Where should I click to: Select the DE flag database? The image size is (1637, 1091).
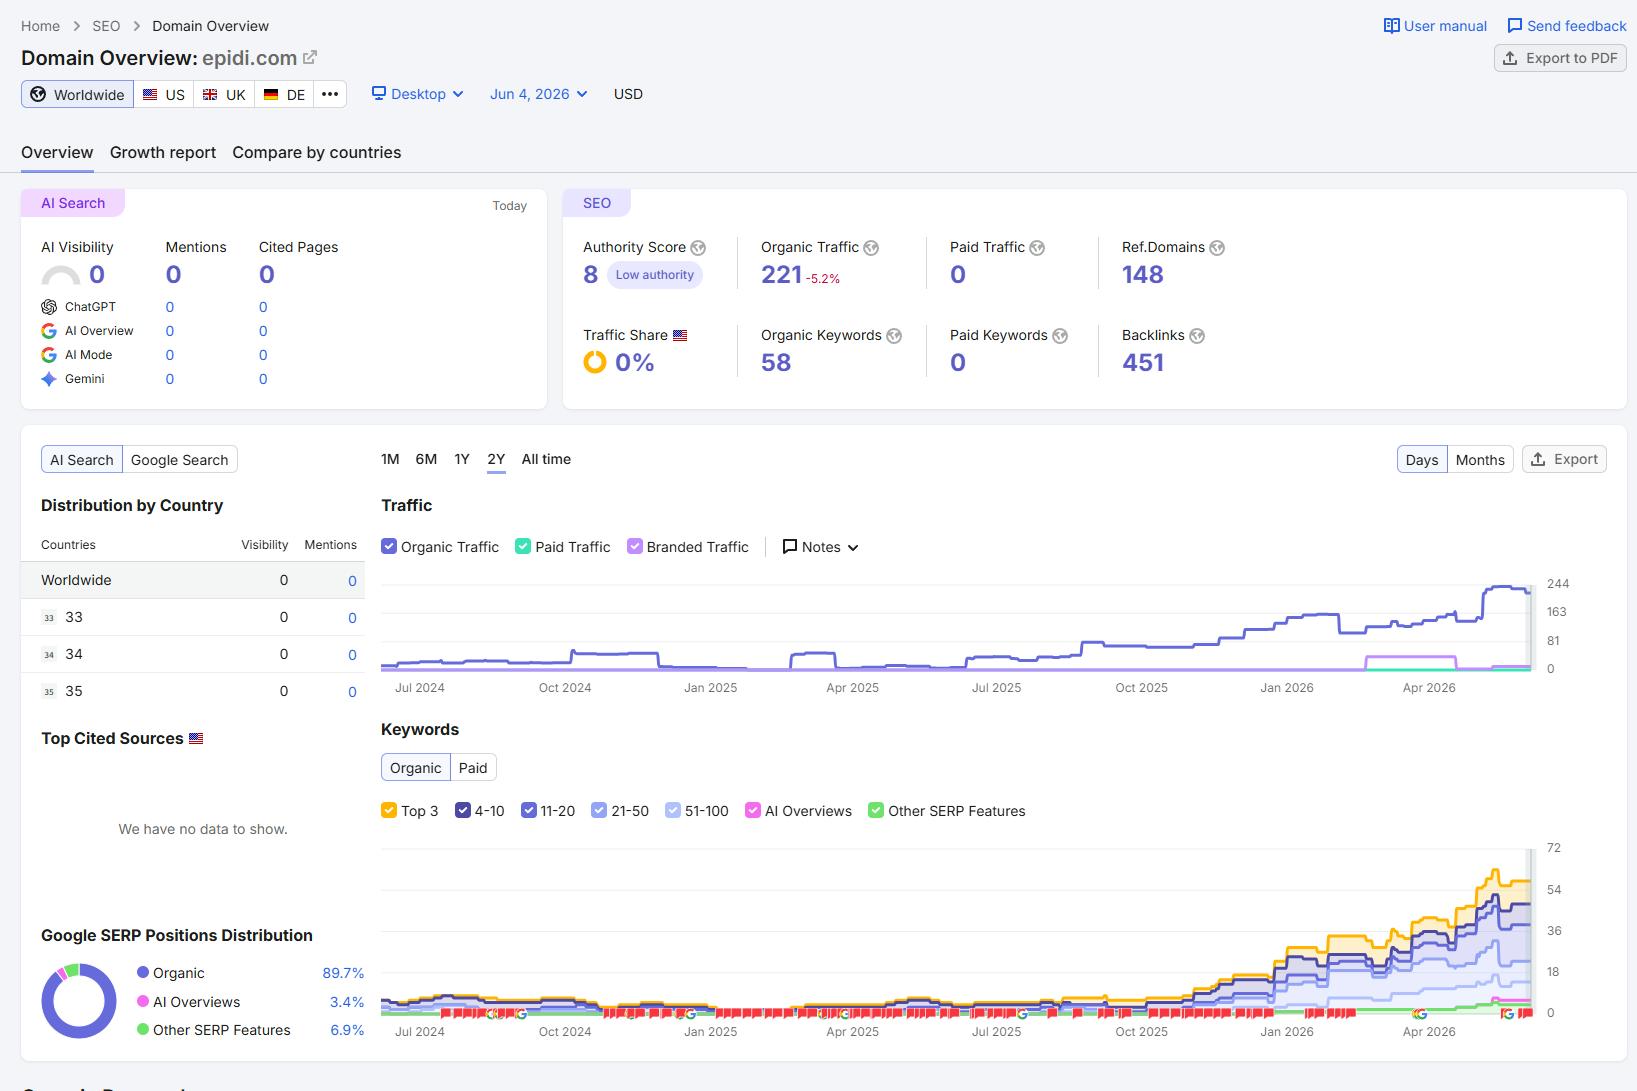click(284, 94)
